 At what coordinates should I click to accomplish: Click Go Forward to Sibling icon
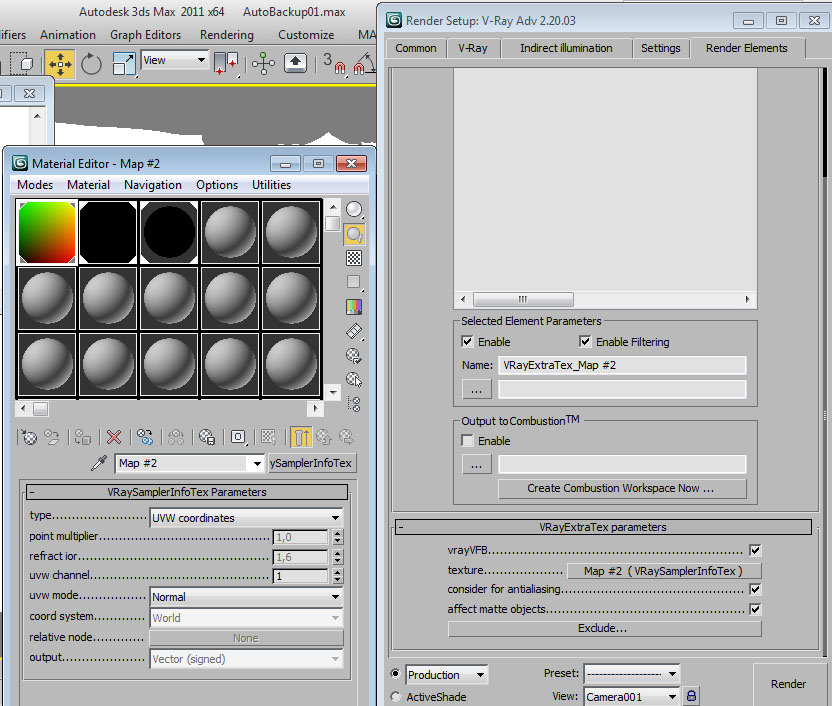coord(346,437)
